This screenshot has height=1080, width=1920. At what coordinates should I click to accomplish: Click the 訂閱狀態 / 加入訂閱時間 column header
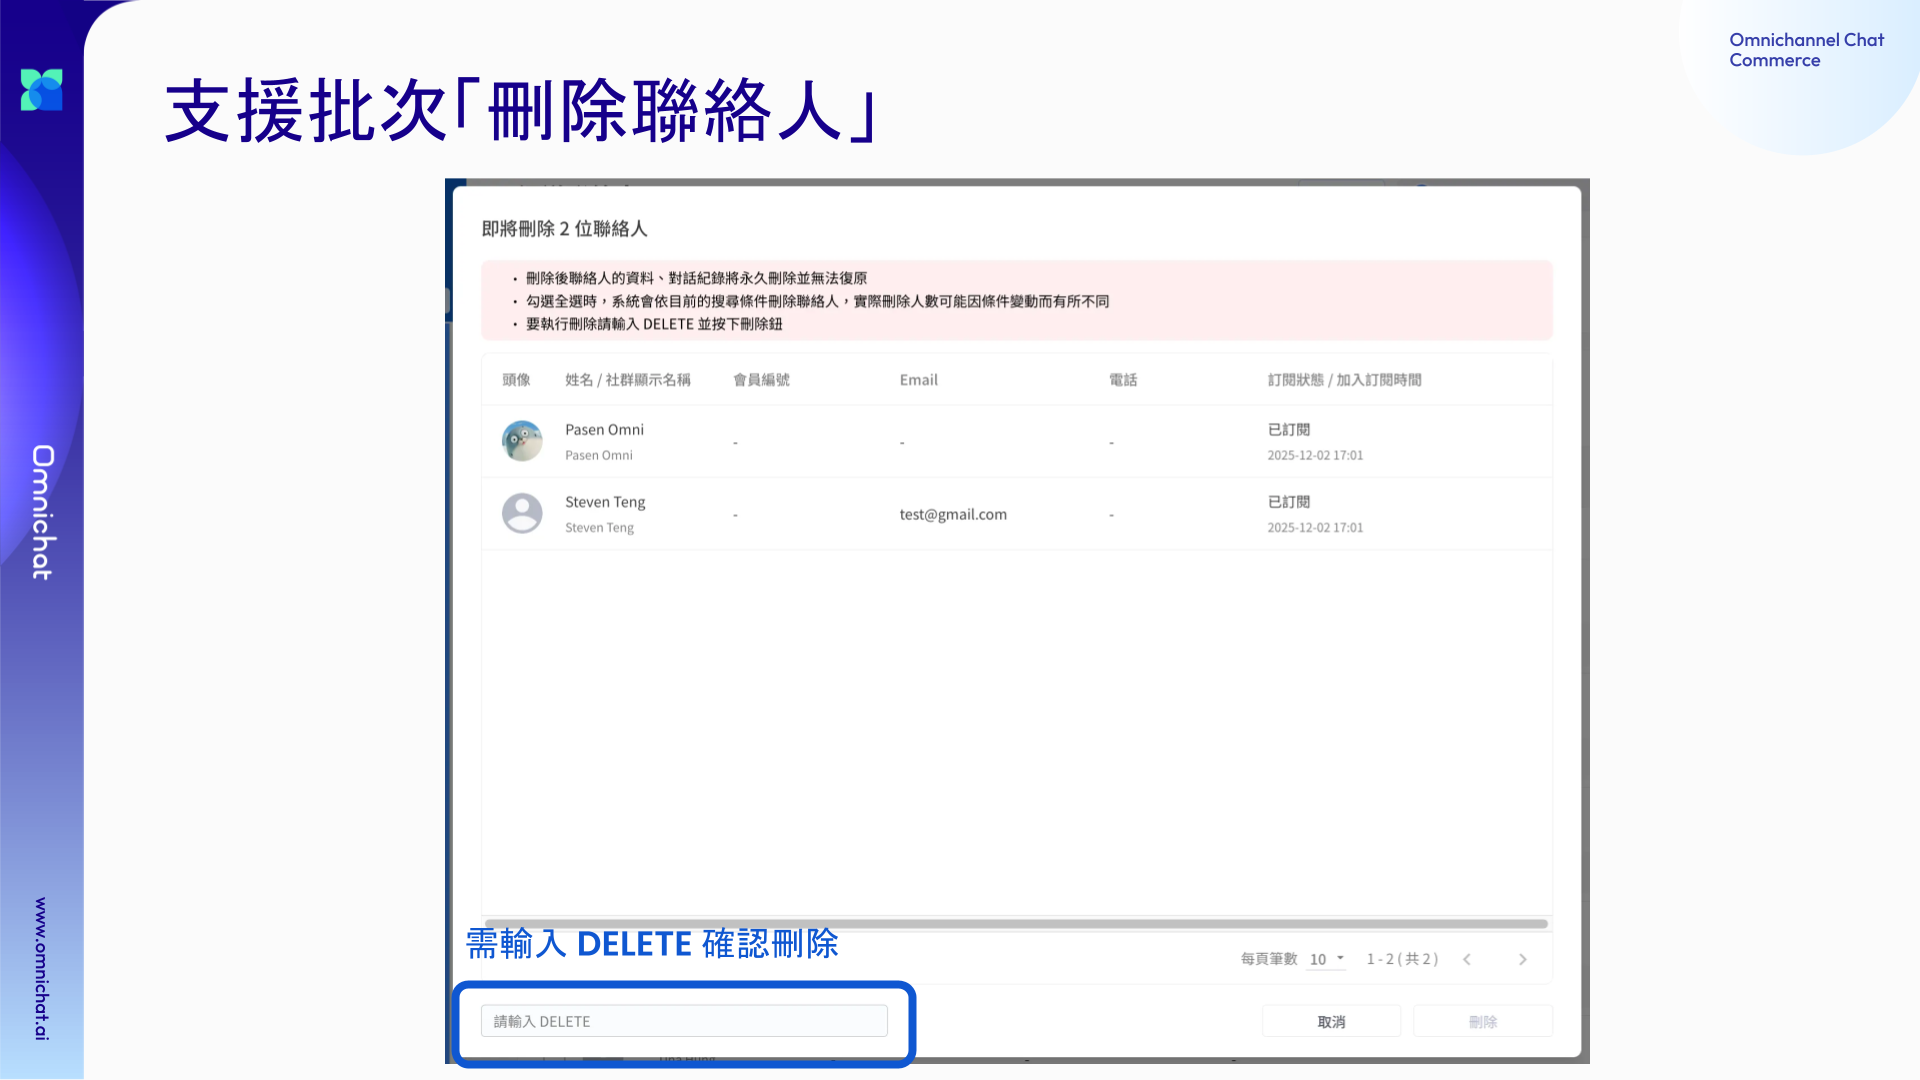1344,380
